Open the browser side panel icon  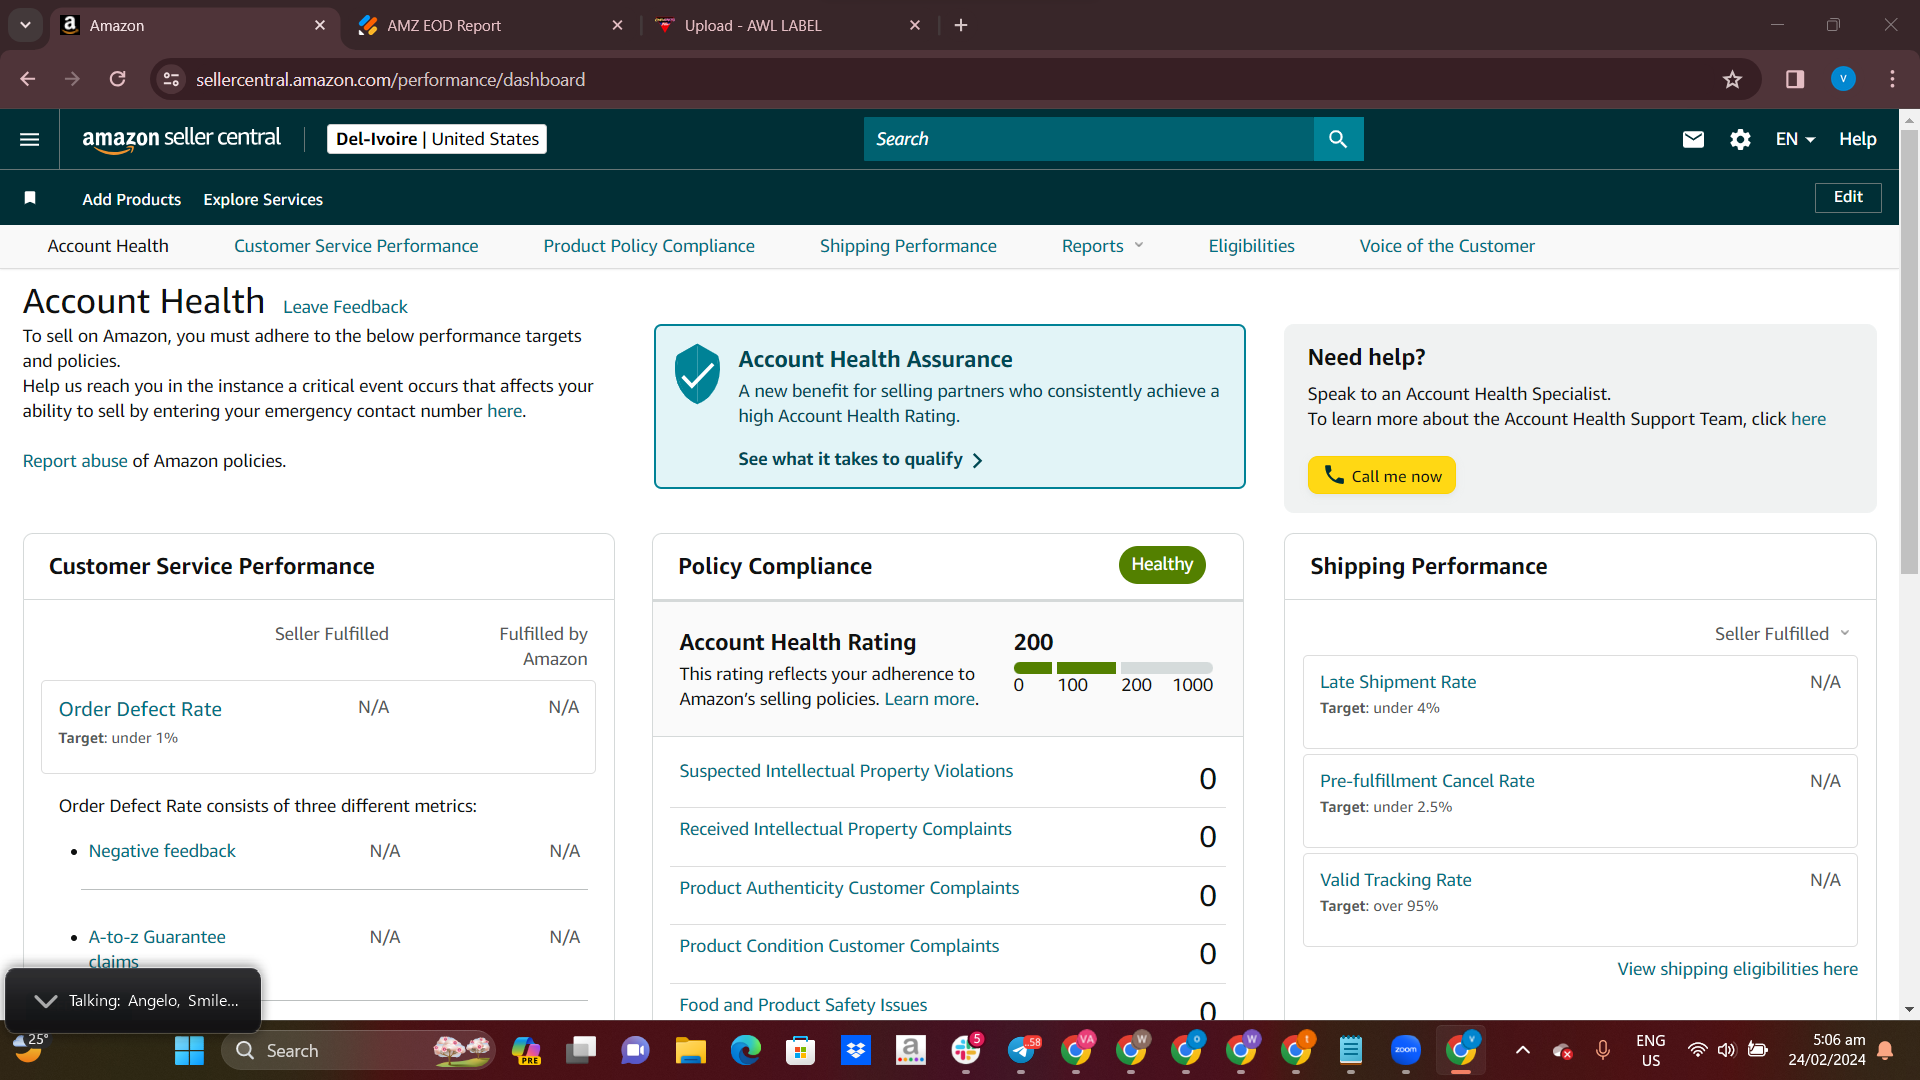pyautogui.click(x=1795, y=79)
